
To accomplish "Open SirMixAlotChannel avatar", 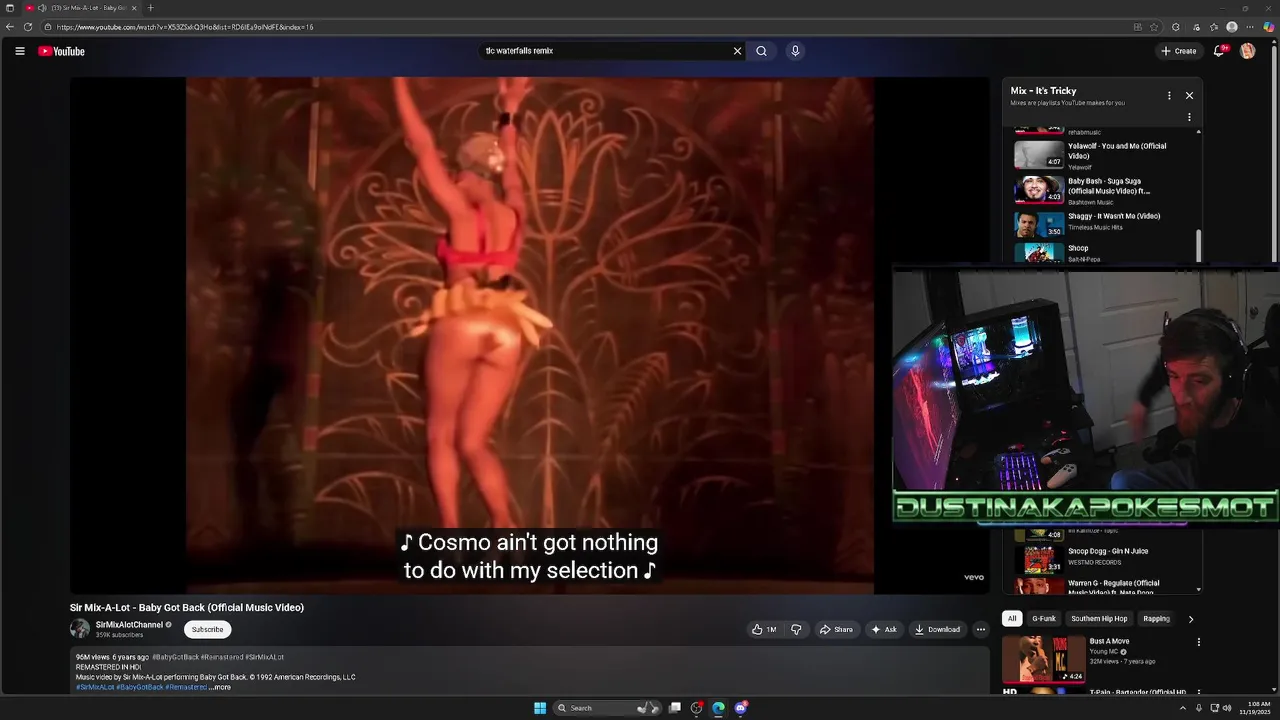I will 80,629.
